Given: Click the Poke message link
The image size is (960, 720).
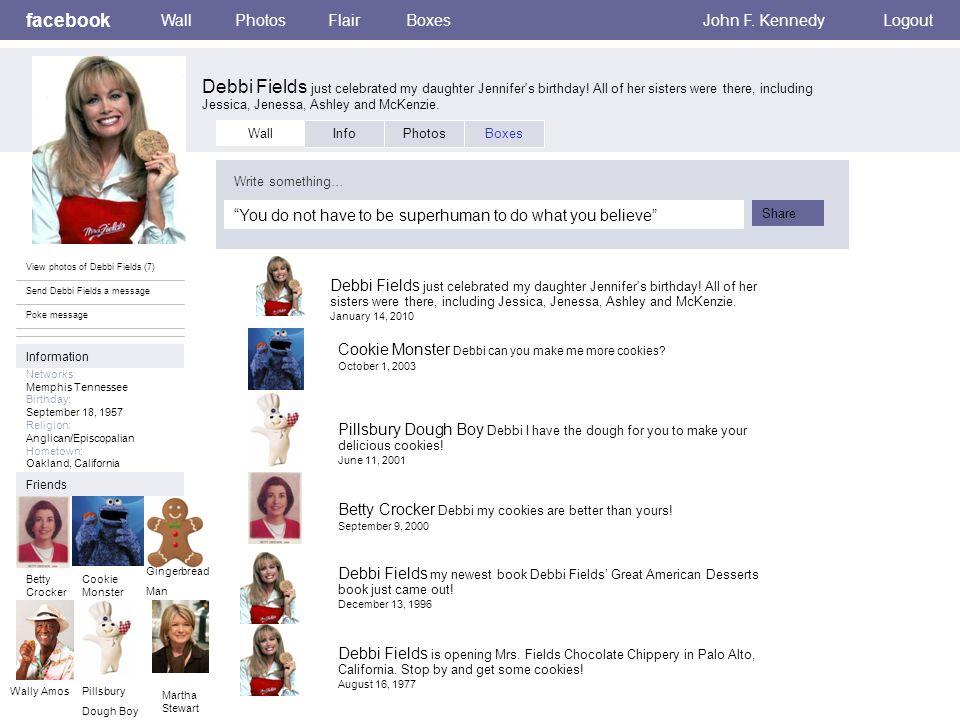Looking at the screenshot, I should (x=57, y=315).
